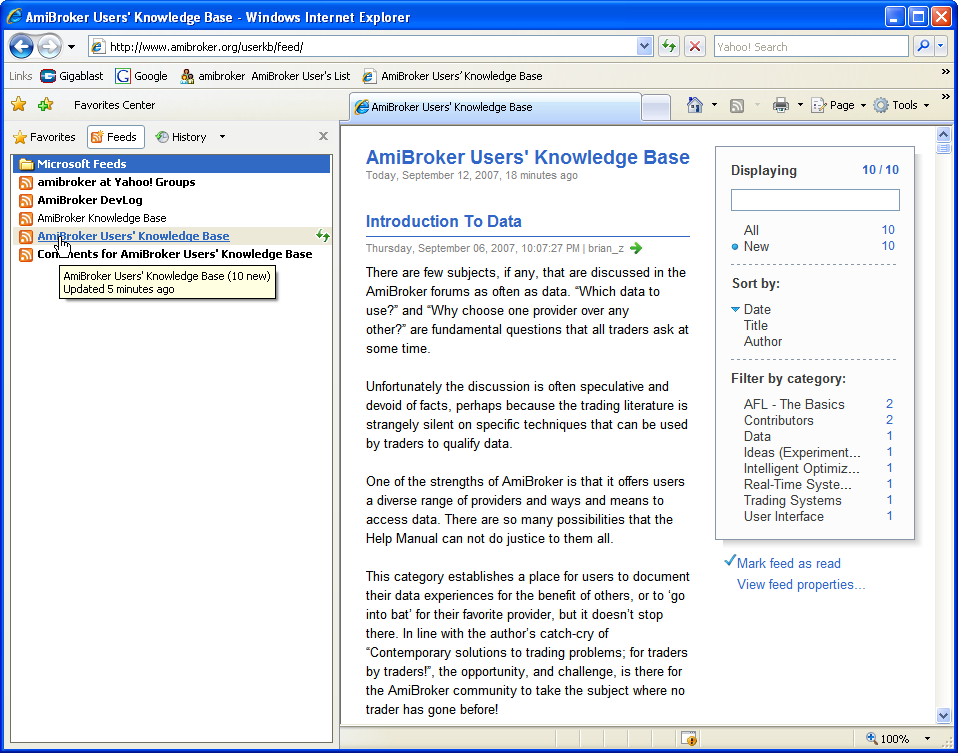Refresh the AmiBroker Users' Knowledge Base feed

(x=322, y=236)
